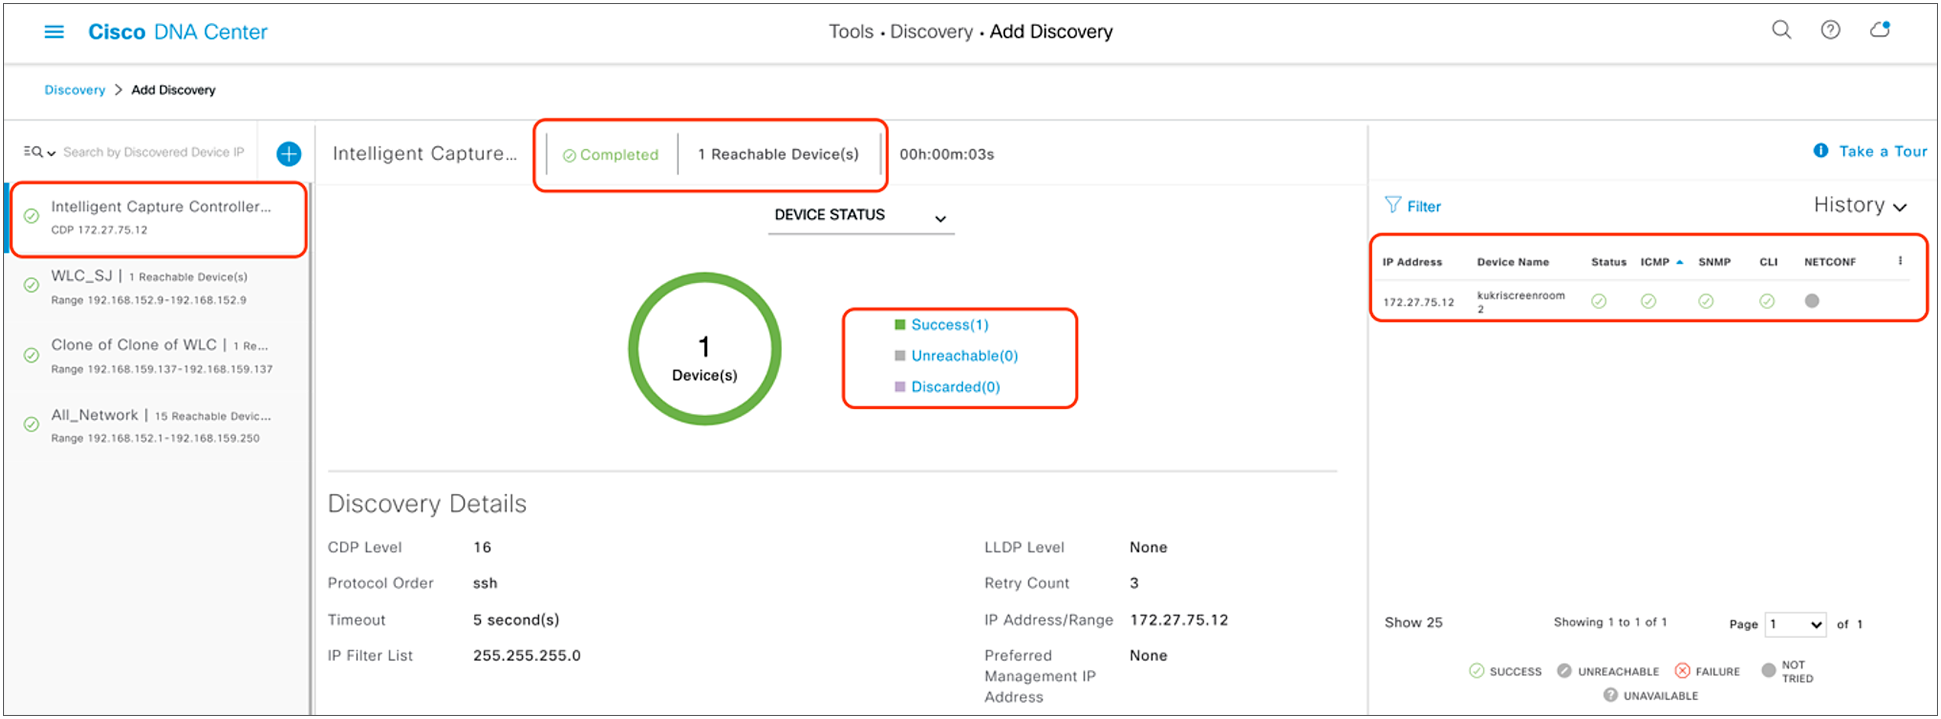Click the Status success icon in device row

tap(1599, 301)
